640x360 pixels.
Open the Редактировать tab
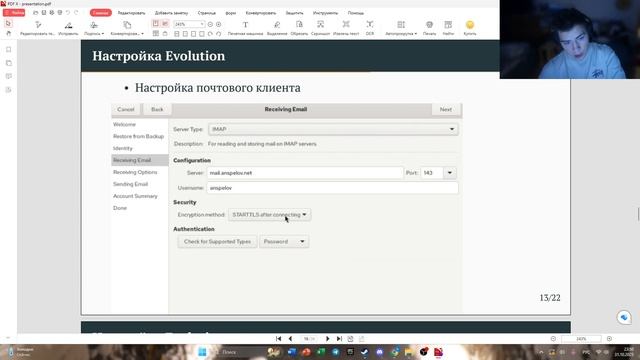(131, 13)
